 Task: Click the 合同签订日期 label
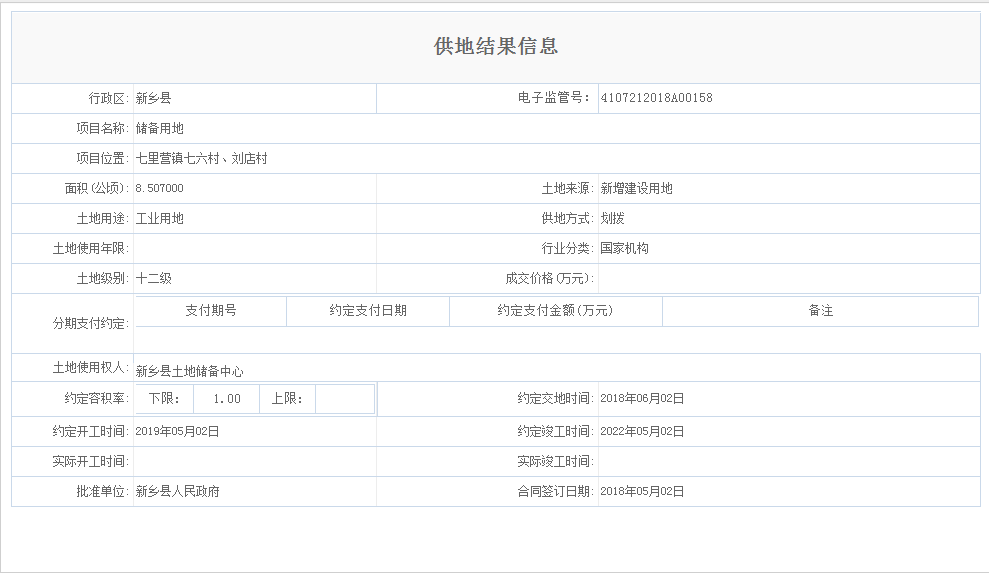click(x=556, y=491)
